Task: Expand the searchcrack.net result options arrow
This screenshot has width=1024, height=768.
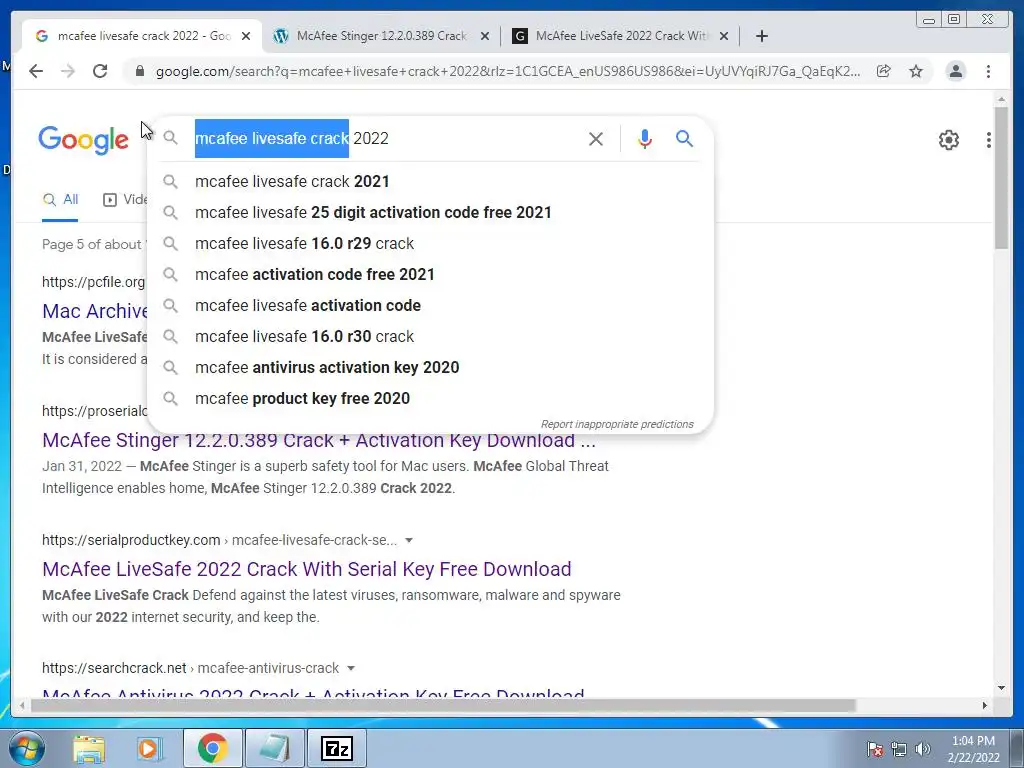Action: pyautogui.click(x=351, y=668)
